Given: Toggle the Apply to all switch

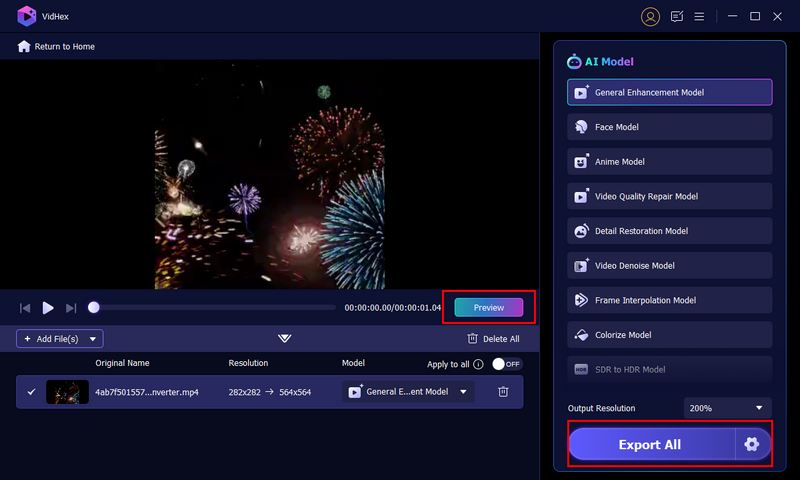Looking at the screenshot, I should coord(506,365).
